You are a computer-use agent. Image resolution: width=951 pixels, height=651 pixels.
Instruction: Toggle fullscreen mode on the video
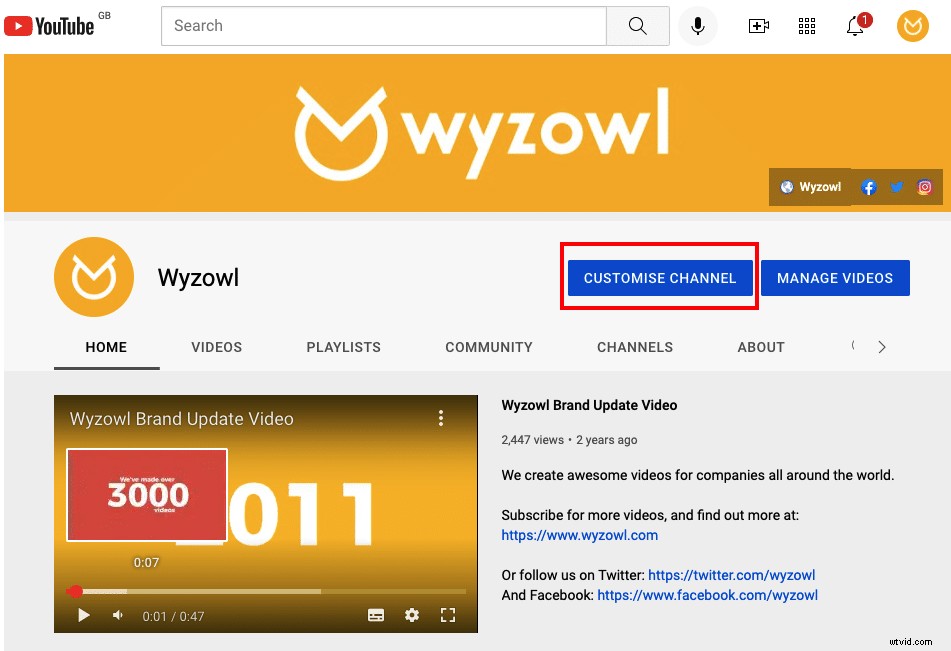[x=448, y=616]
